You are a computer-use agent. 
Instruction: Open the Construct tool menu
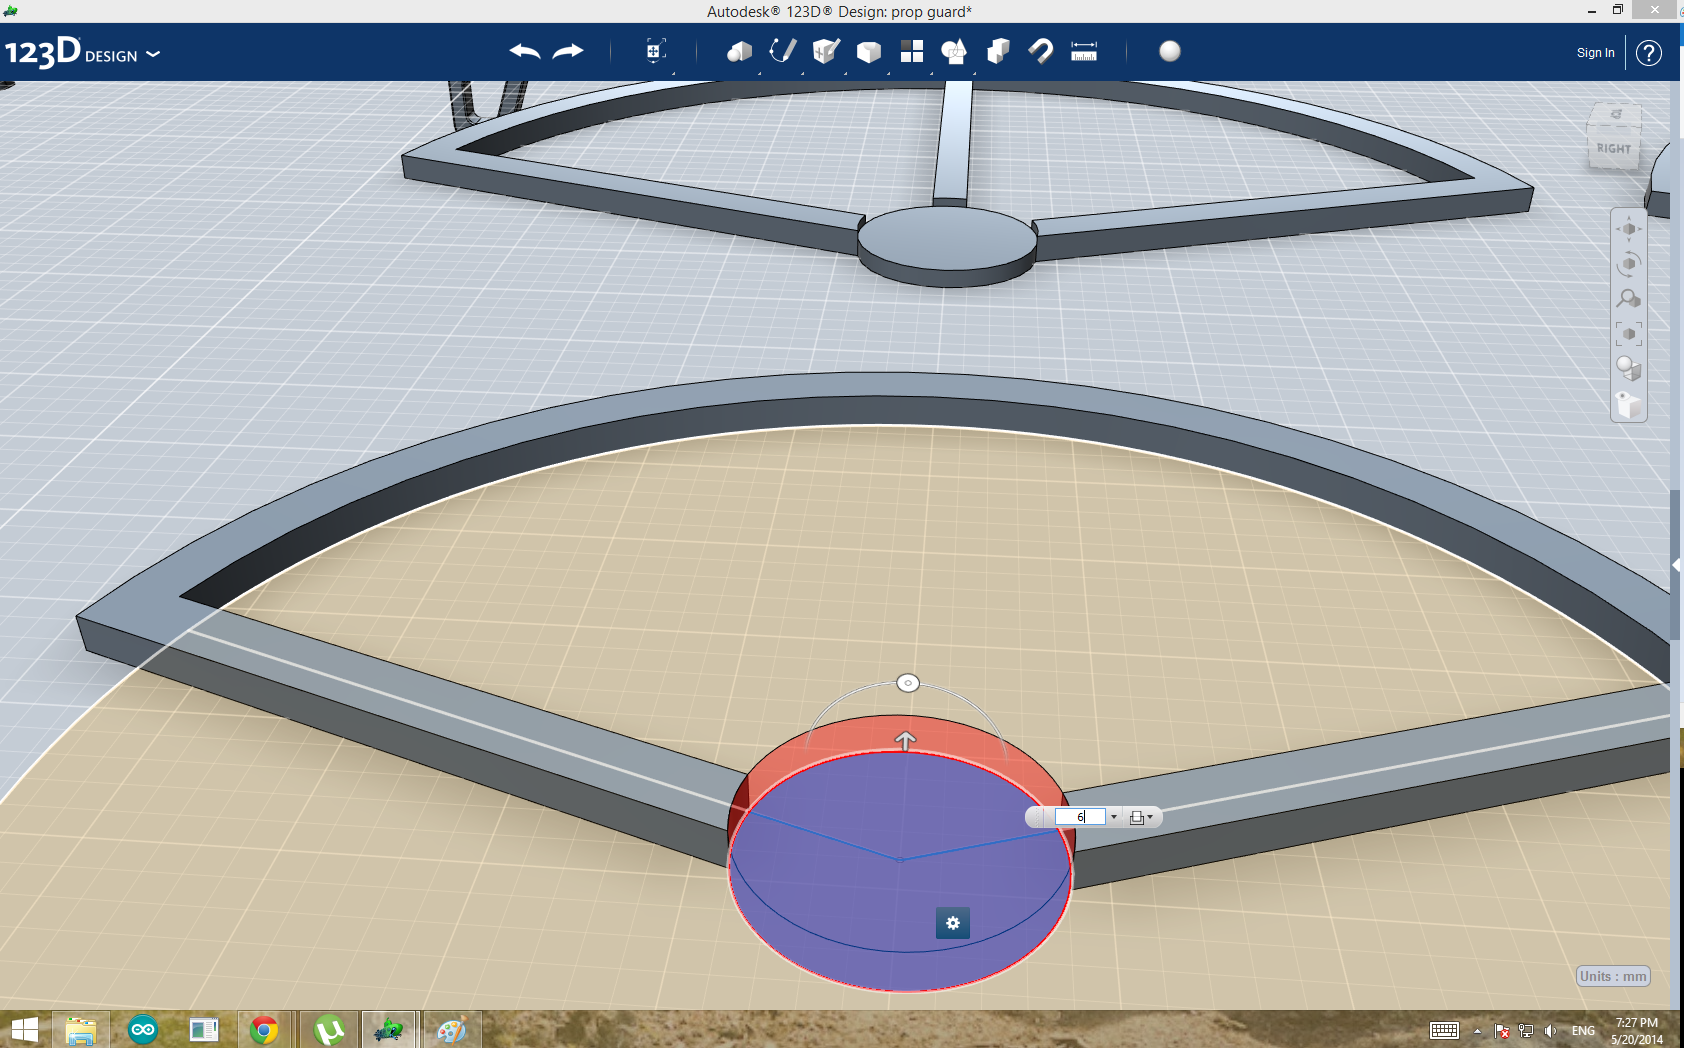[x=826, y=51]
